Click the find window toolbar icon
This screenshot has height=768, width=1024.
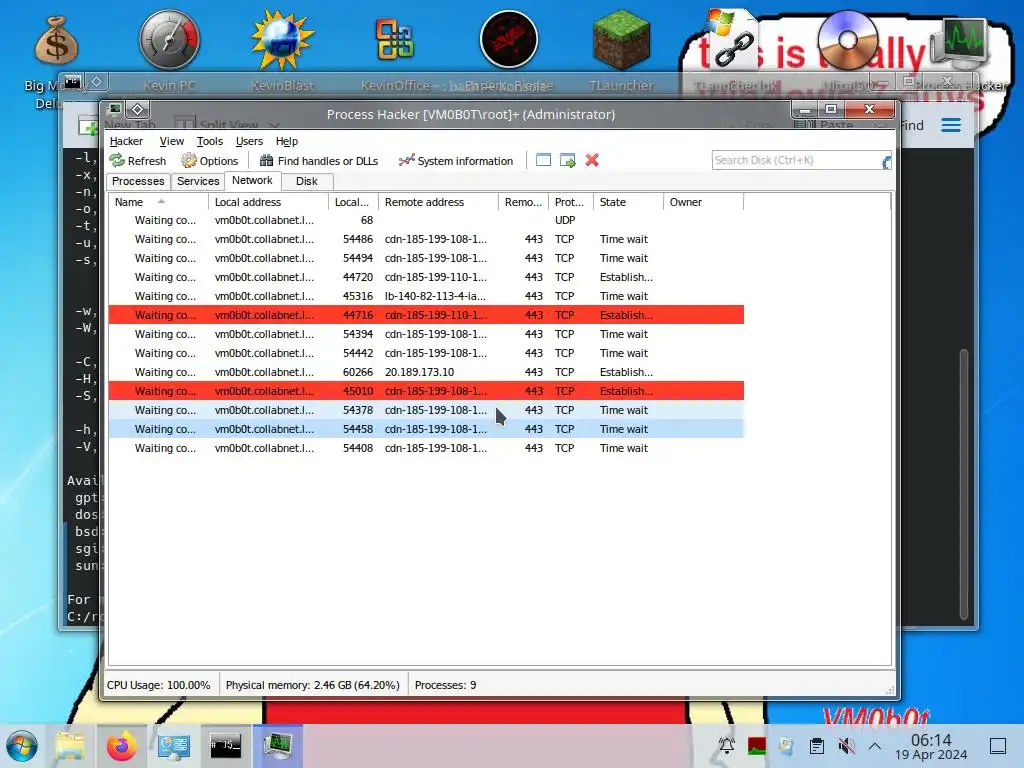pyautogui.click(x=543, y=160)
